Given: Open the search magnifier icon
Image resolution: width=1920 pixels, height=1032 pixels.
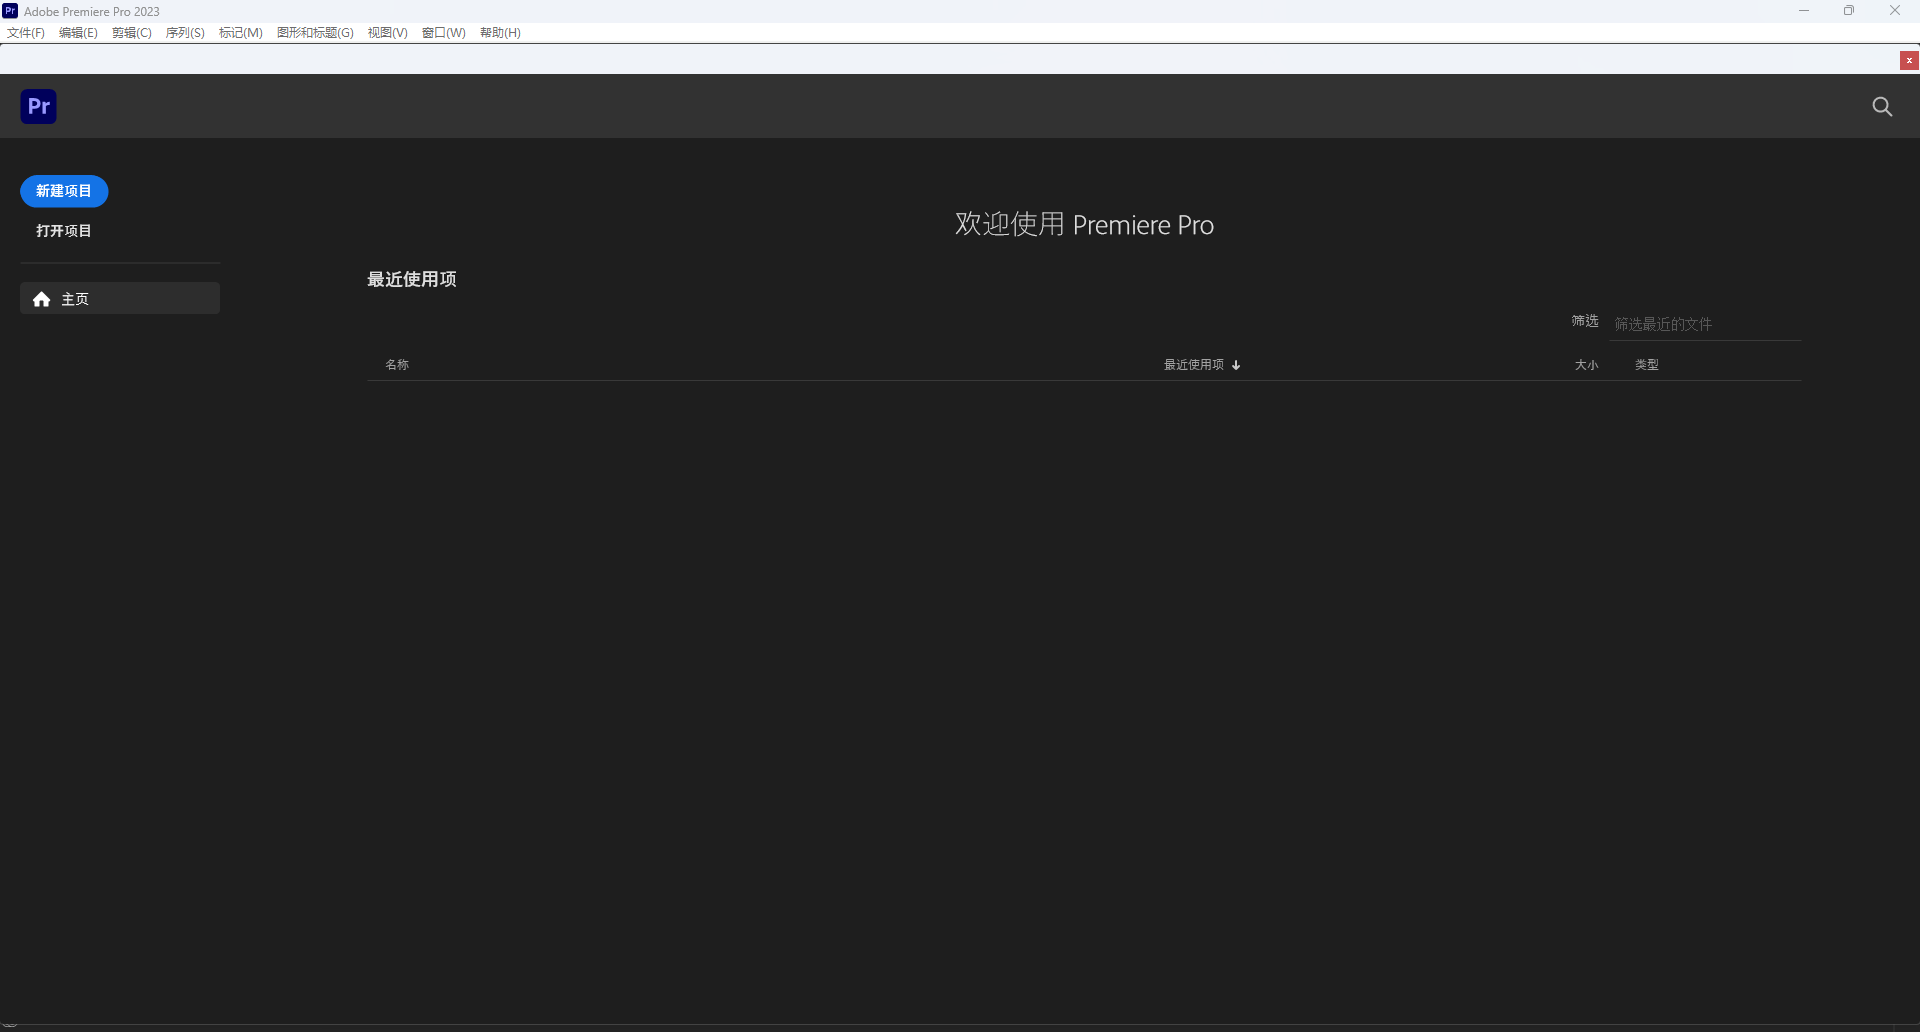Looking at the screenshot, I should click(x=1882, y=107).
